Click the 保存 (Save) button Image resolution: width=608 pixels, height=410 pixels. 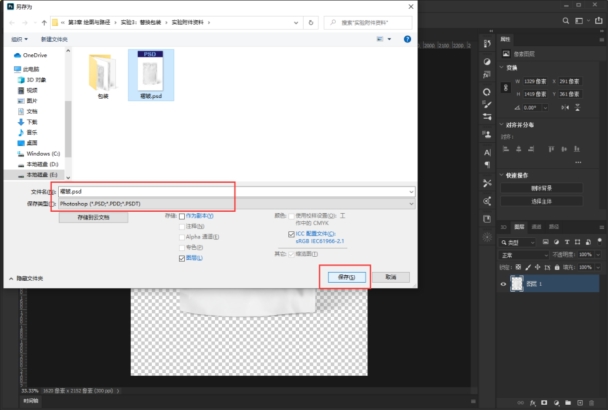(346, 277)
